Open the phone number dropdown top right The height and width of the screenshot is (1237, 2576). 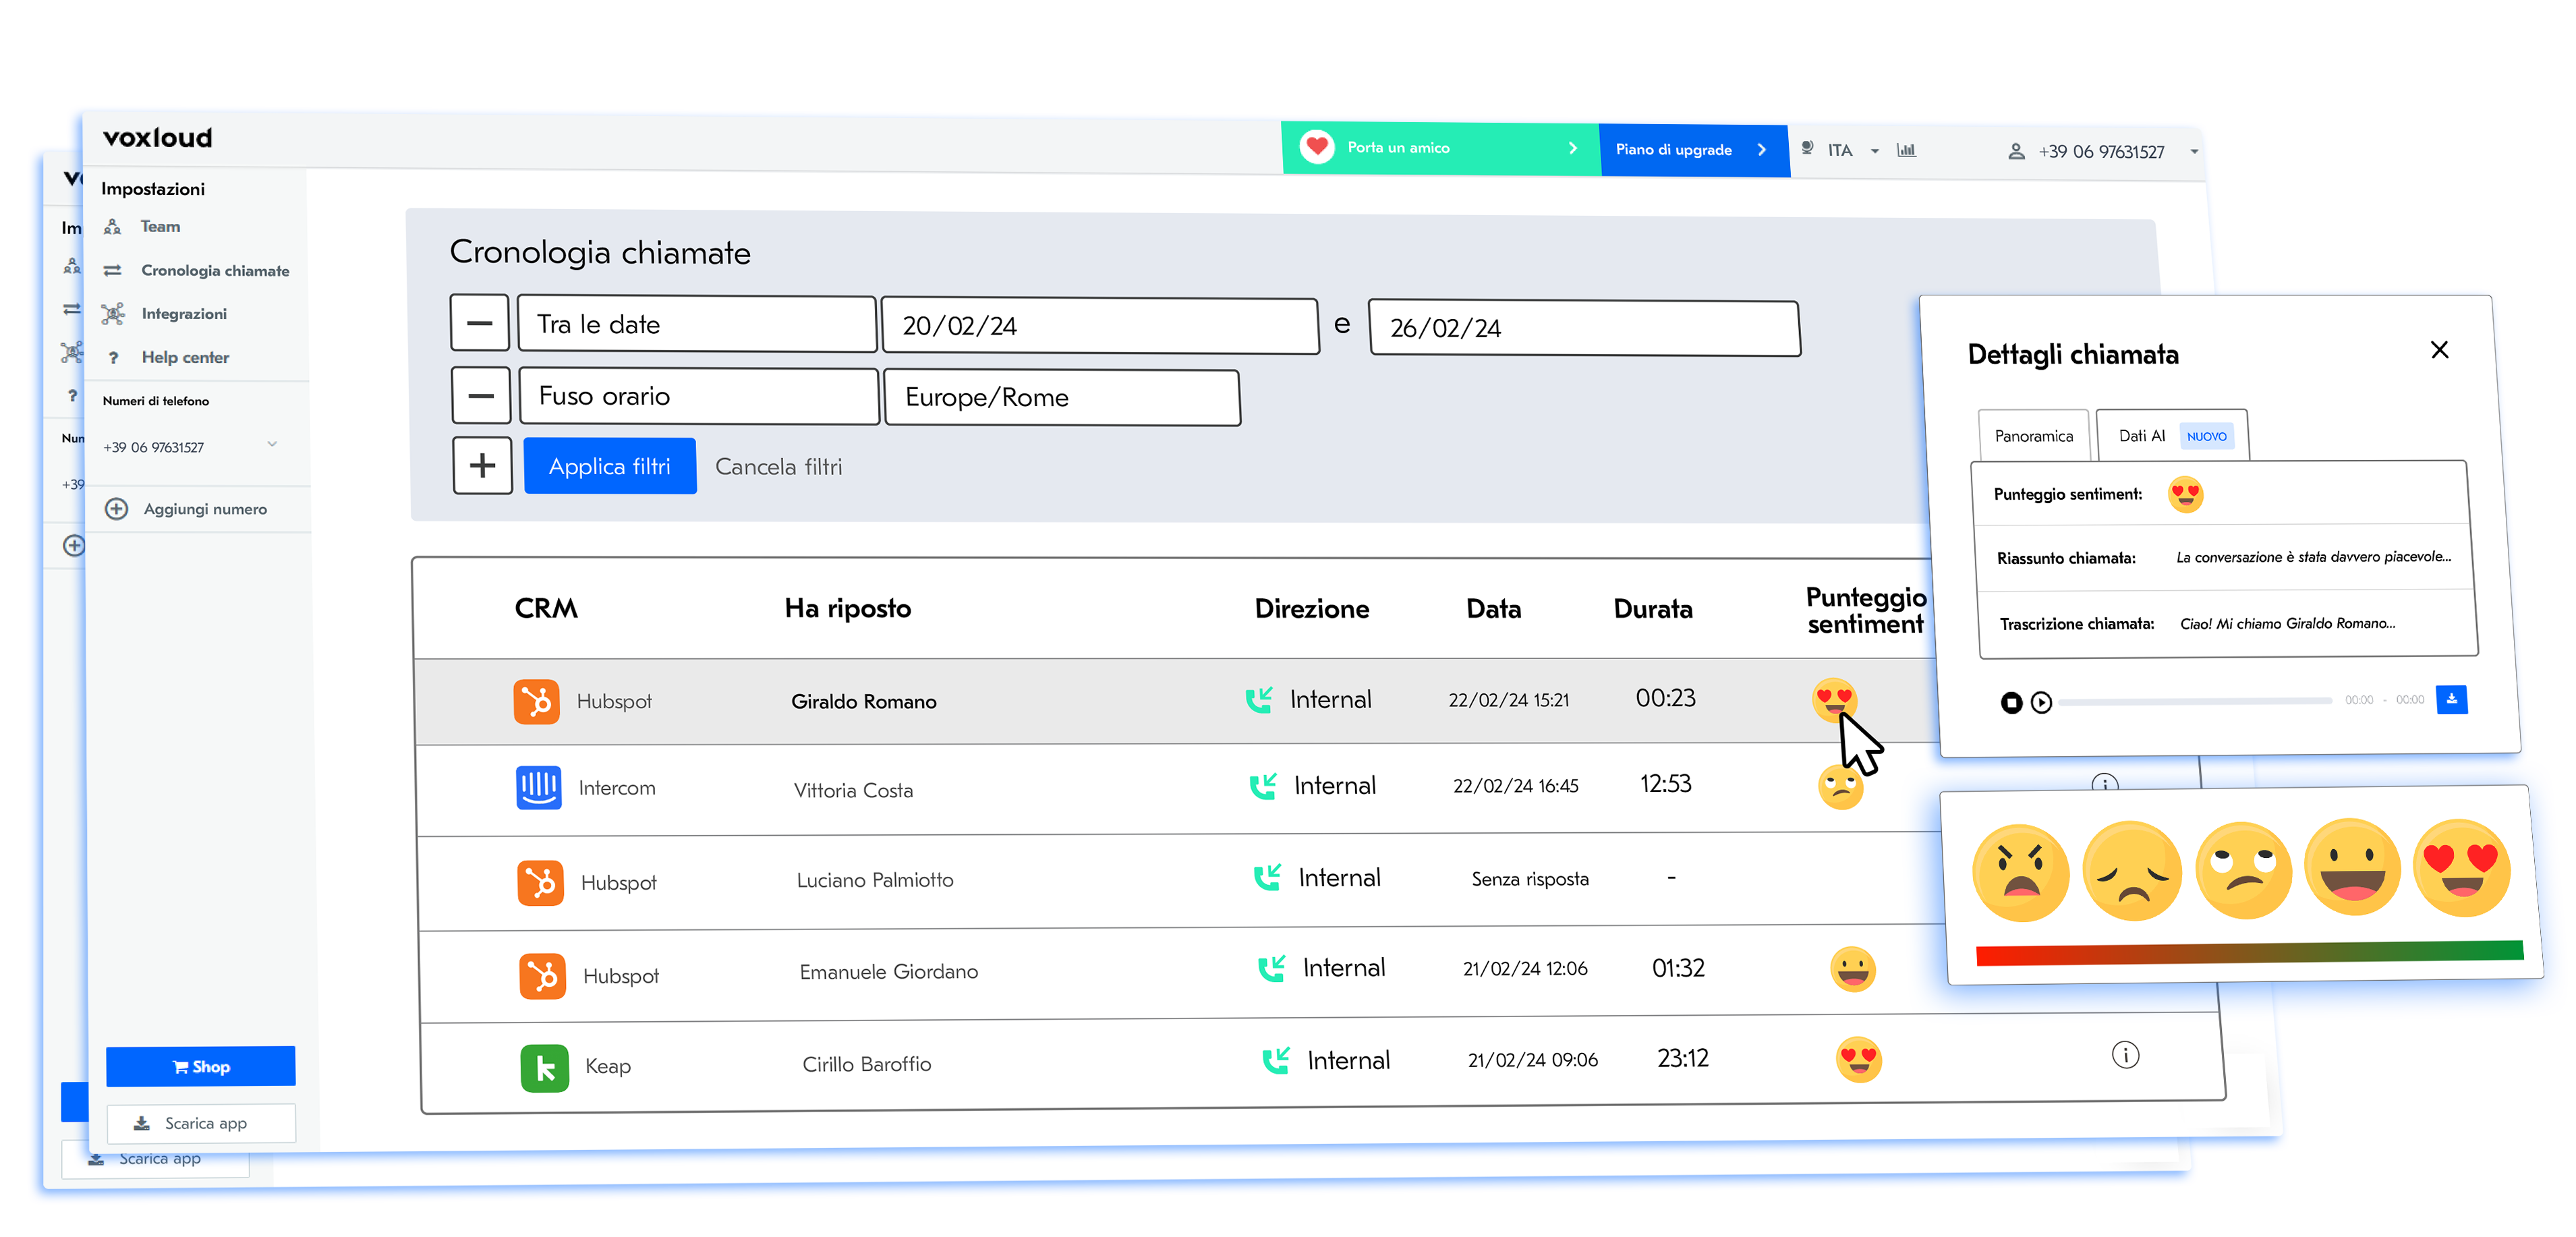click(x=2194, y=151)
